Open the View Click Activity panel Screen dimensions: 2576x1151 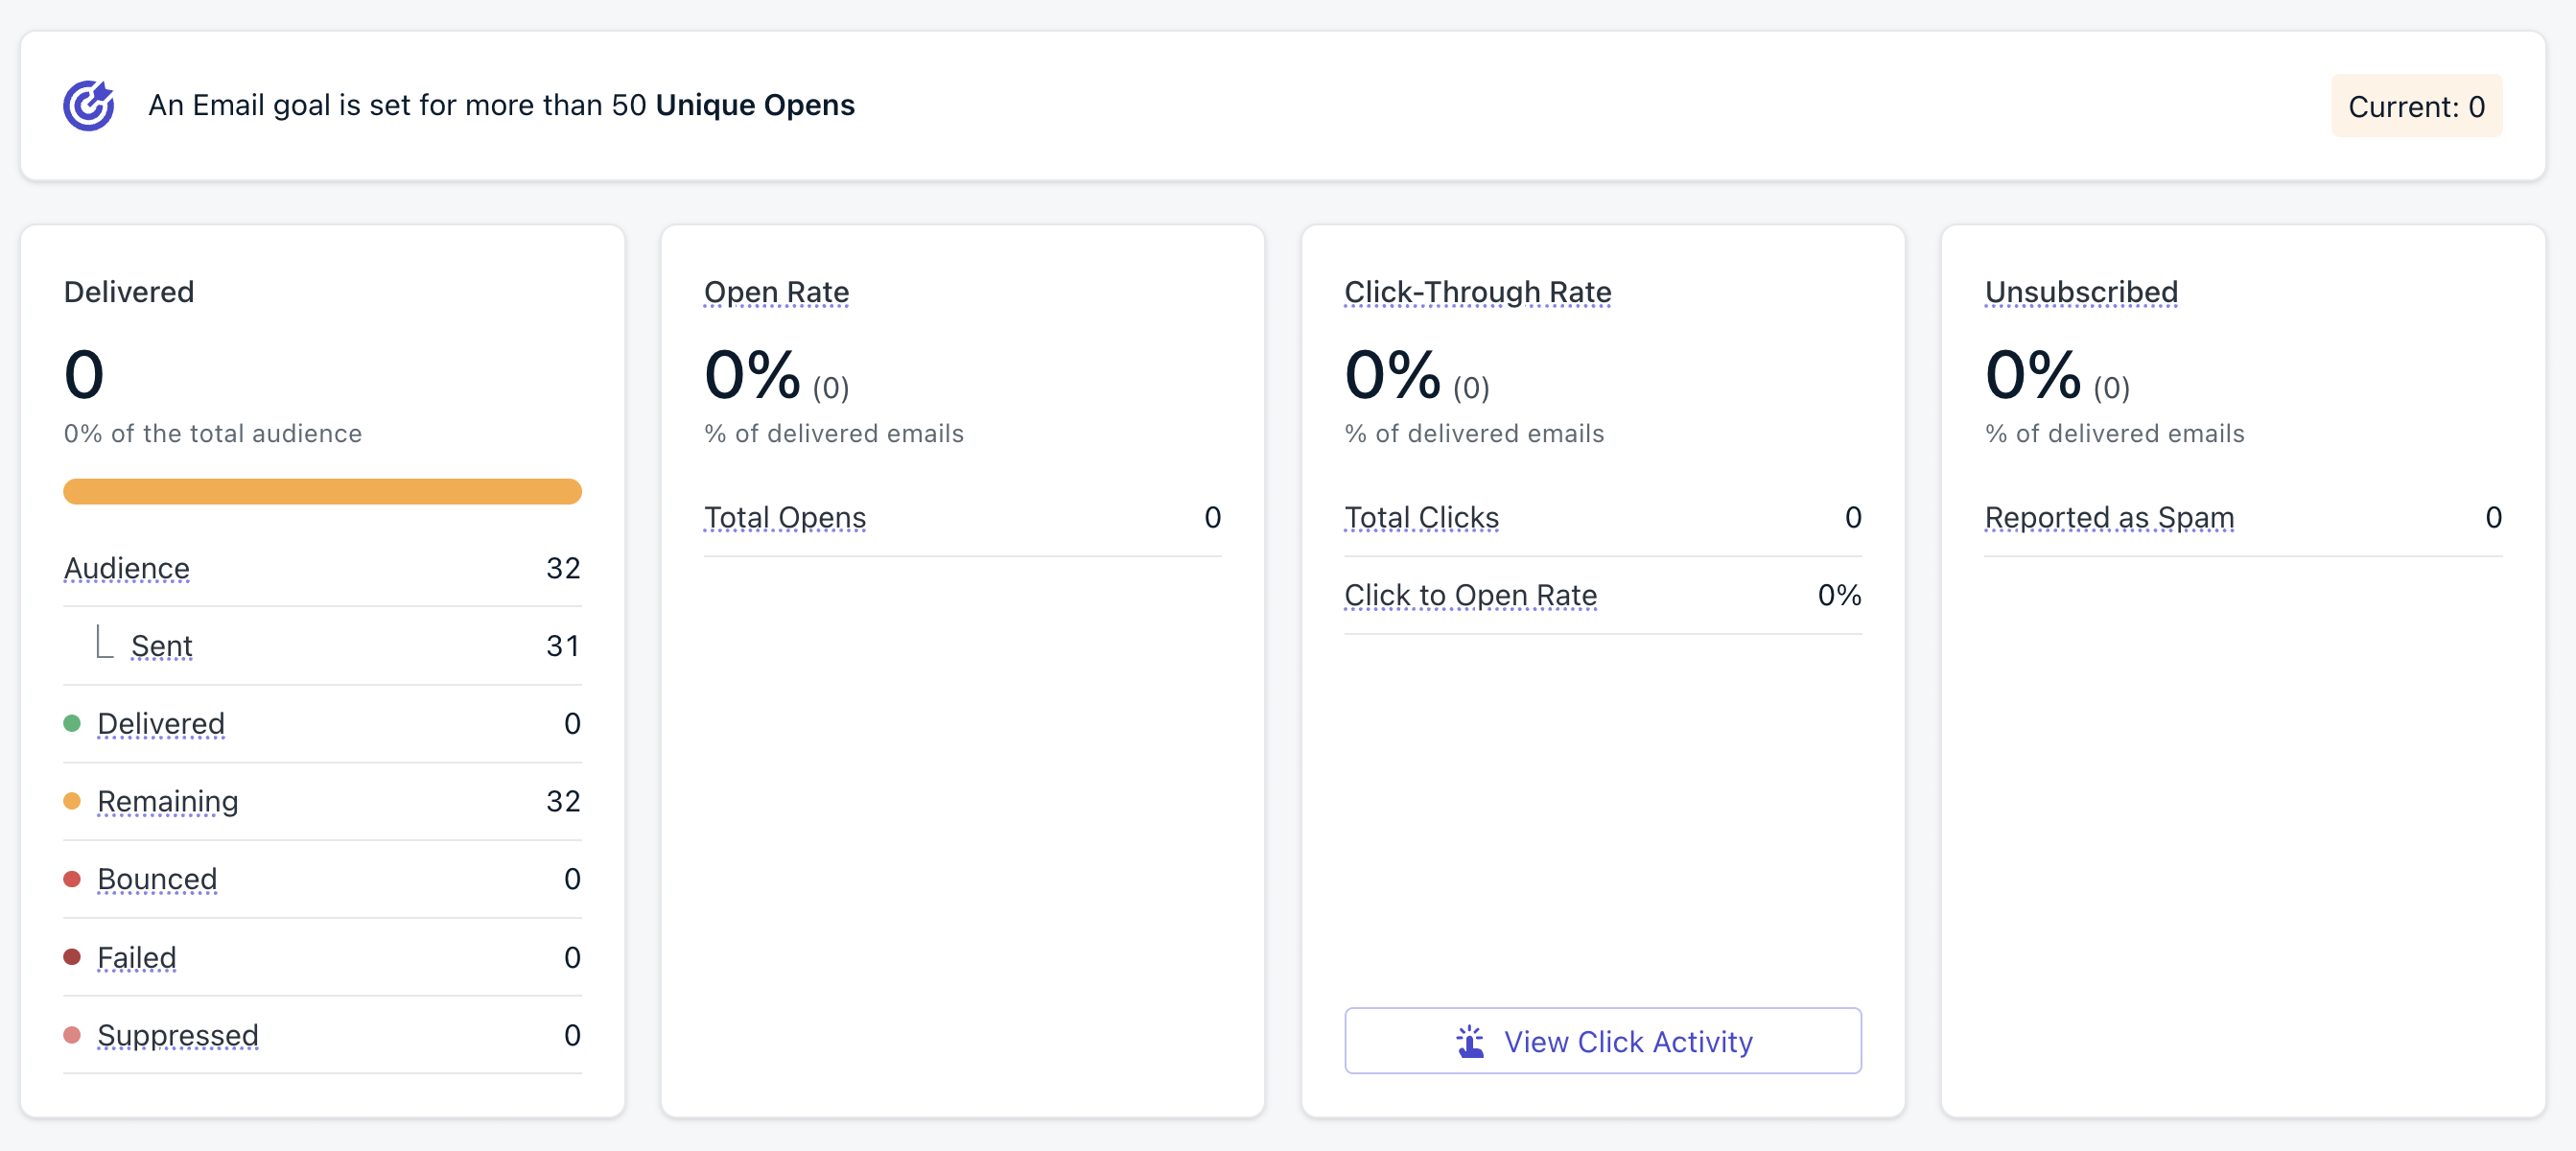point(1602,1040)
